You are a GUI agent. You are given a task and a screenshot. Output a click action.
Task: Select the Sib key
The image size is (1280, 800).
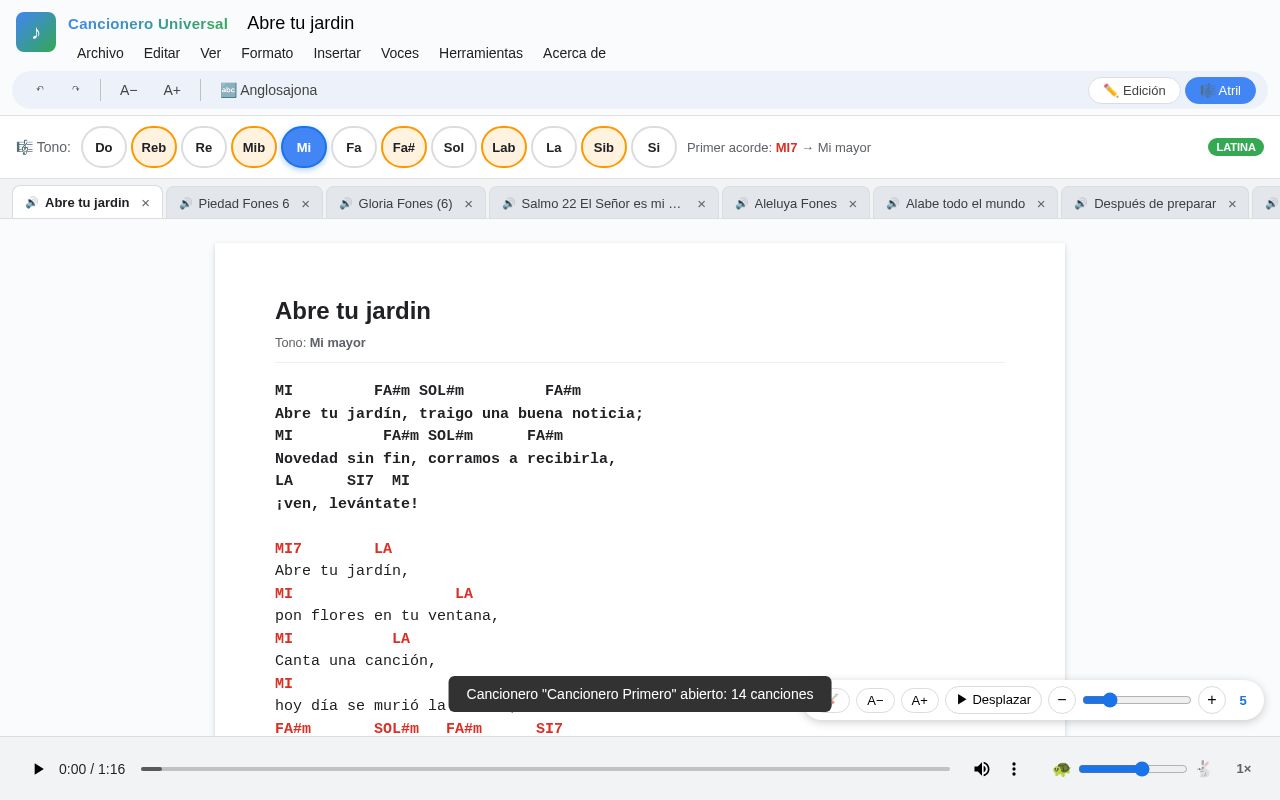(x=604, y=147)
